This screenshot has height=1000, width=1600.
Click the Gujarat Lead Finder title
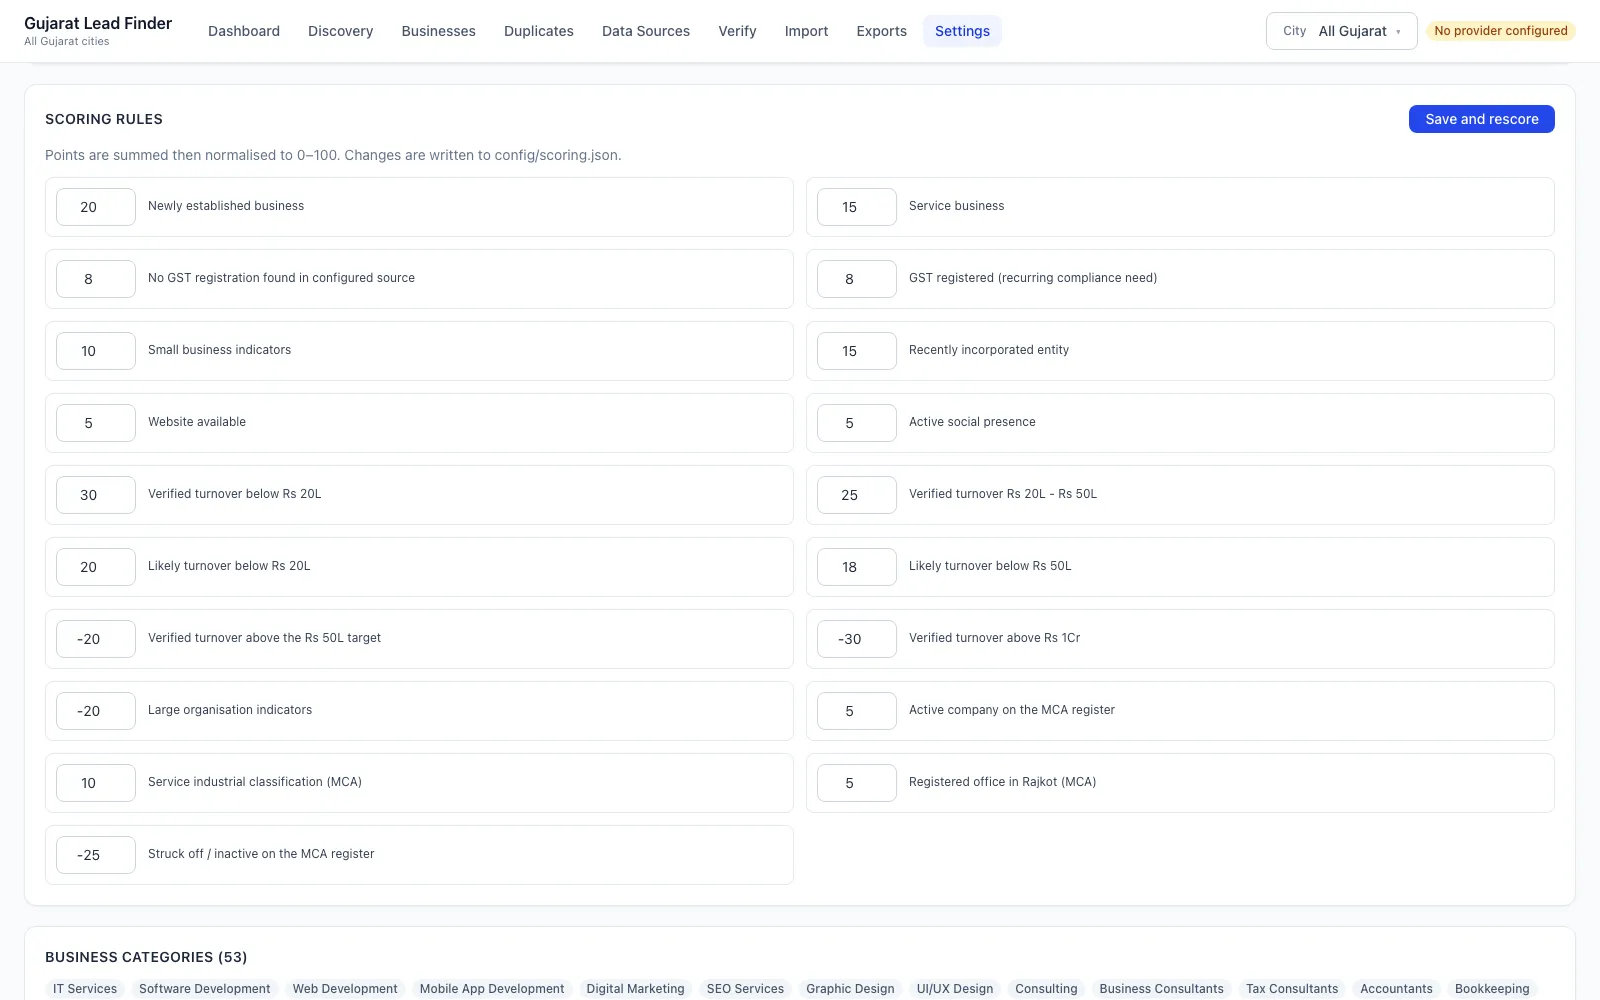[98, 23]
